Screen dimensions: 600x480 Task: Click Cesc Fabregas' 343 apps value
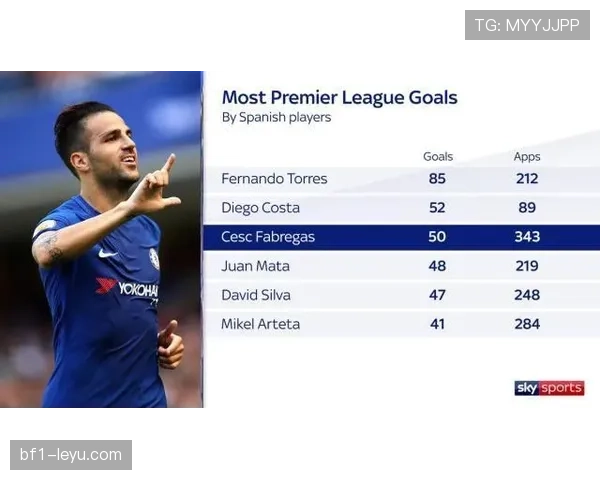(527, 237)
